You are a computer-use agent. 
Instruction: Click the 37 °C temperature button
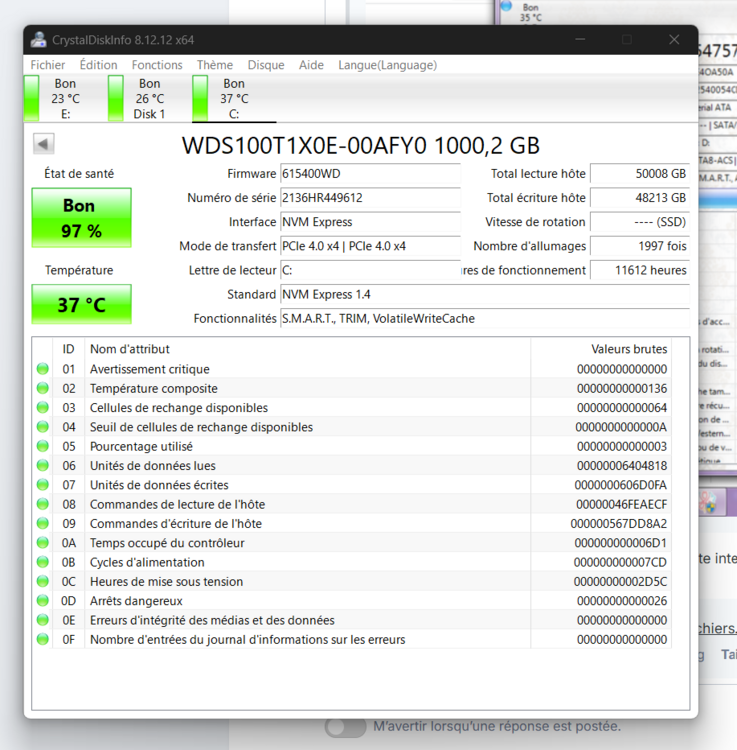(x=81, y=304)
